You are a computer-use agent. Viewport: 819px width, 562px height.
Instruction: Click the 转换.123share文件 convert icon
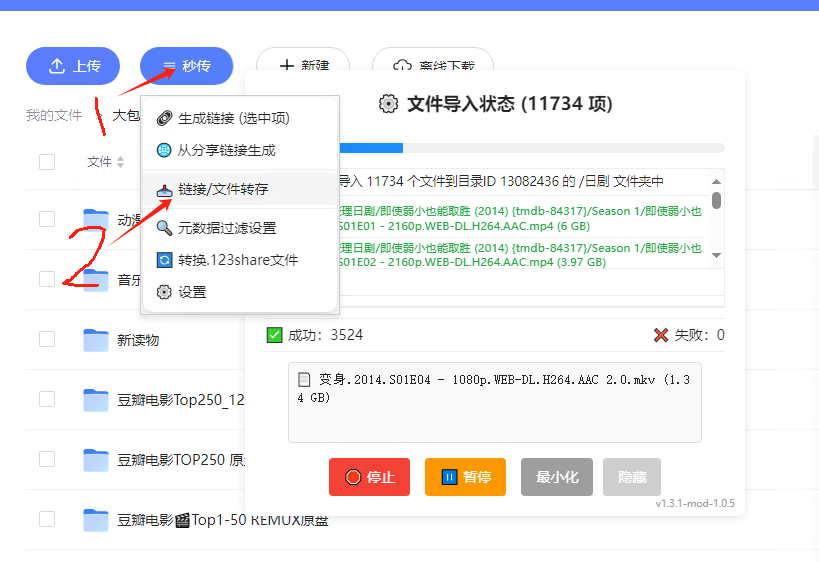pos(165,260)
